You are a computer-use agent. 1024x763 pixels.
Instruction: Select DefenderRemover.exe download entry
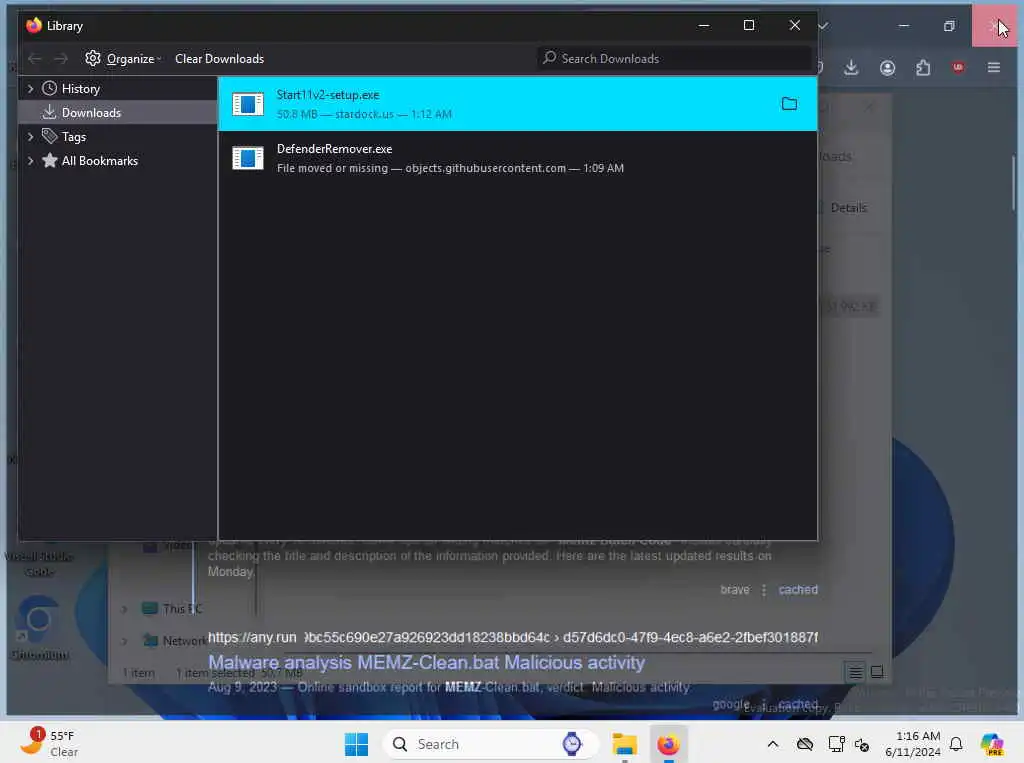(x=517, y=158)
